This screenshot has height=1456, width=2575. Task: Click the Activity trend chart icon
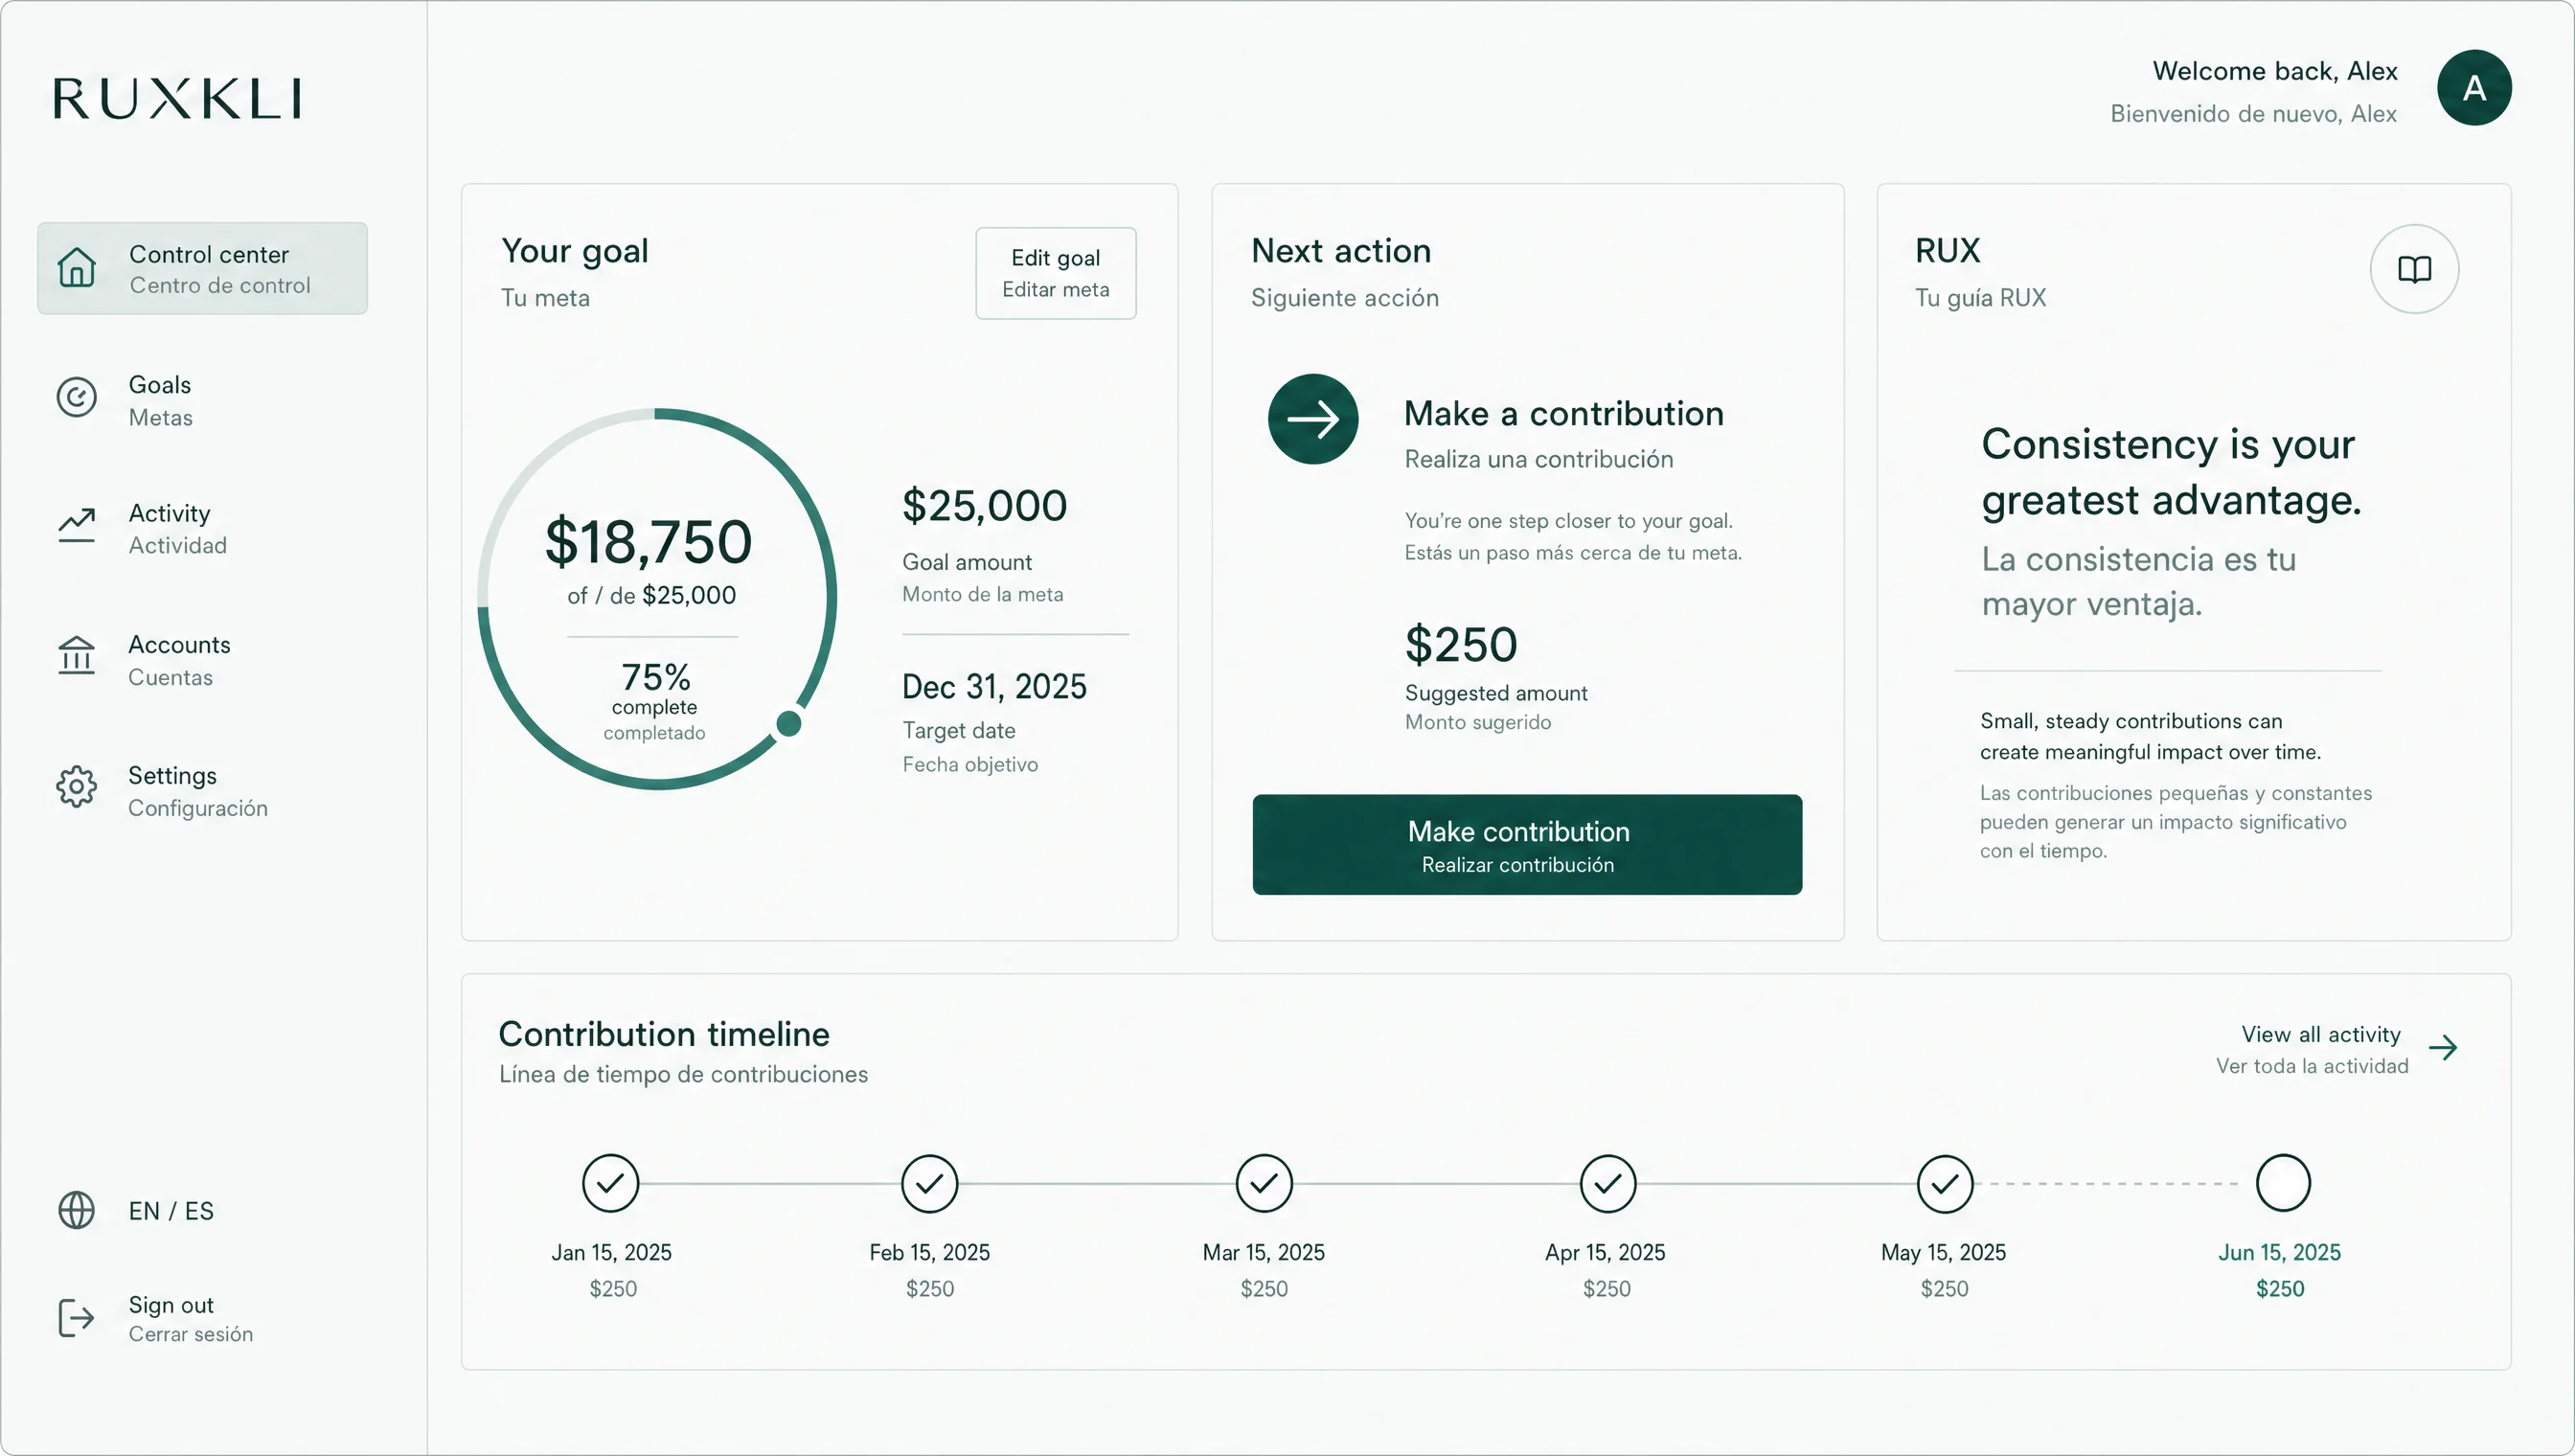point(76,526)
